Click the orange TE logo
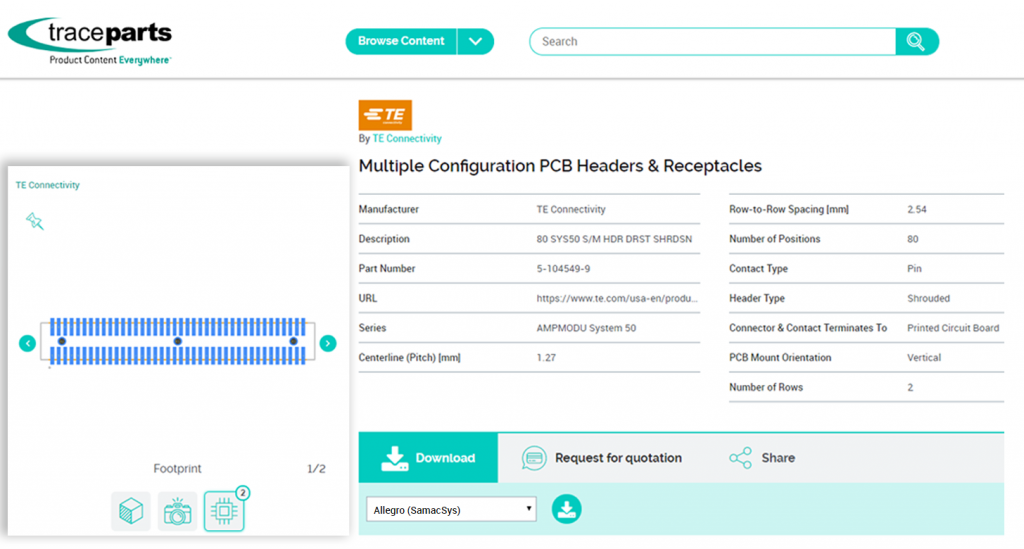The width and height of the screenshot is (1024, 549). (385, 115)
